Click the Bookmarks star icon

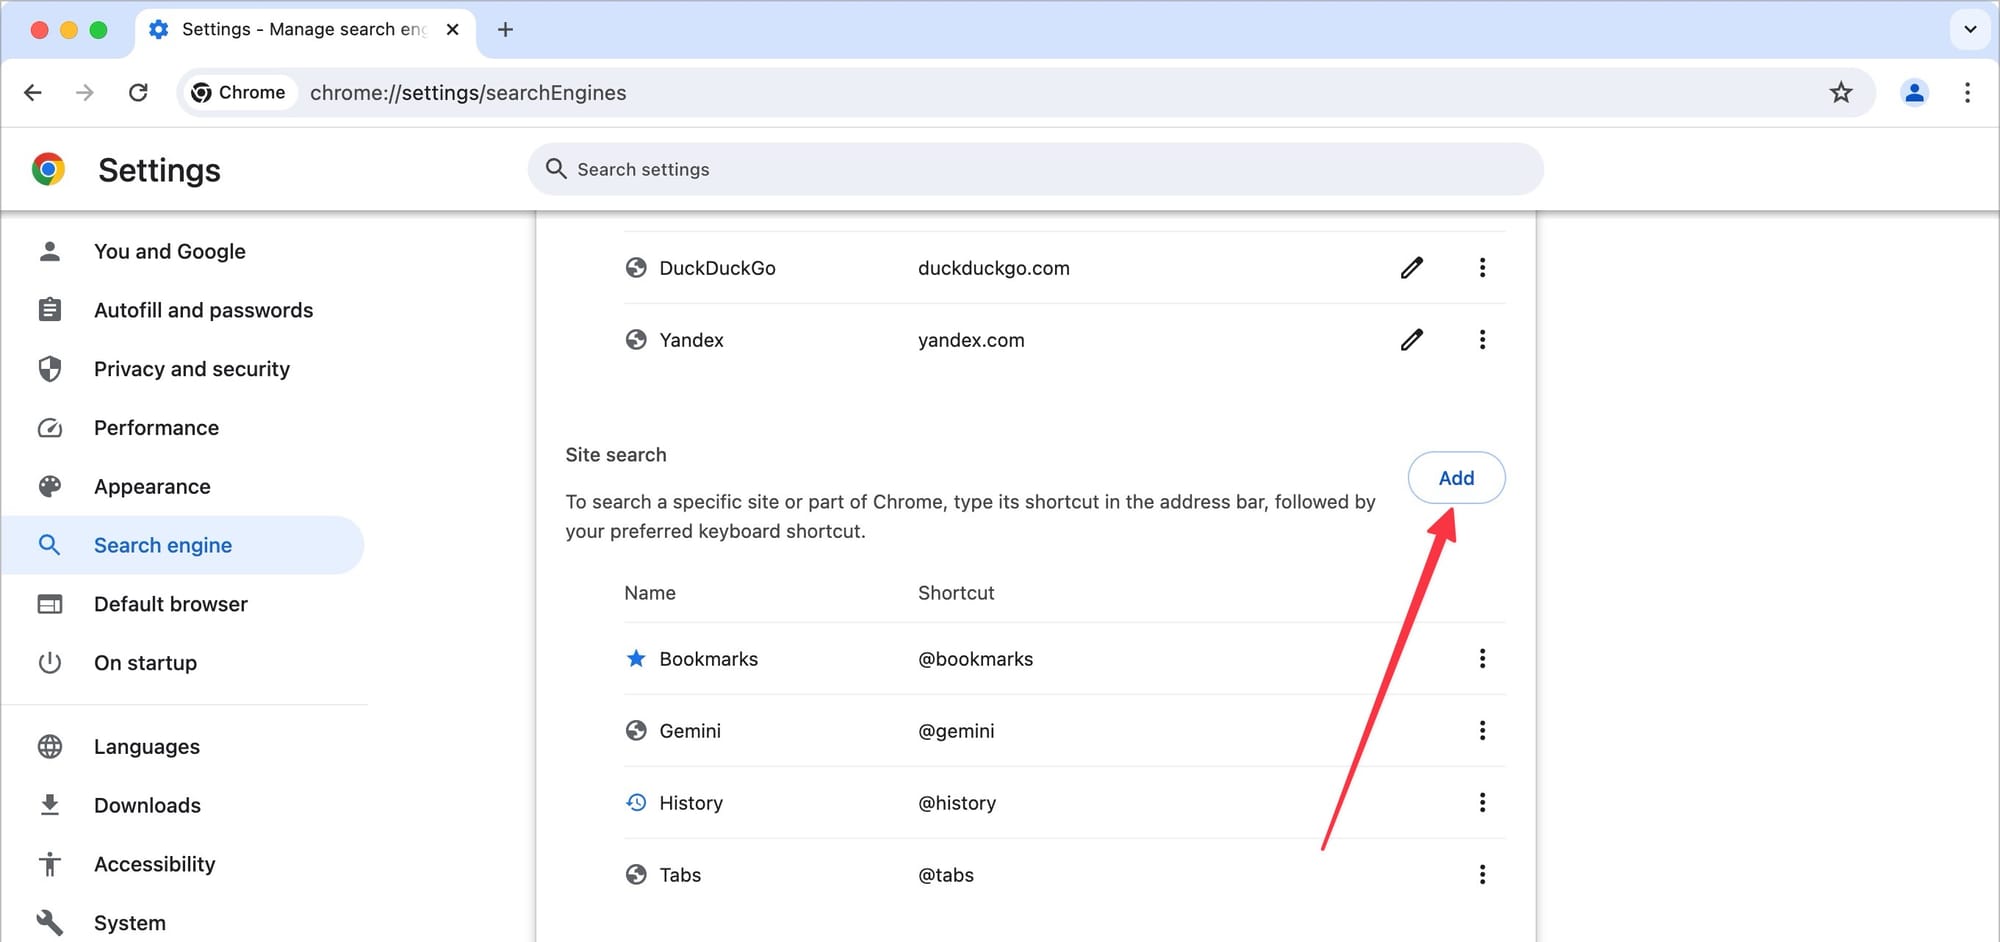click(x=636, y=658)
